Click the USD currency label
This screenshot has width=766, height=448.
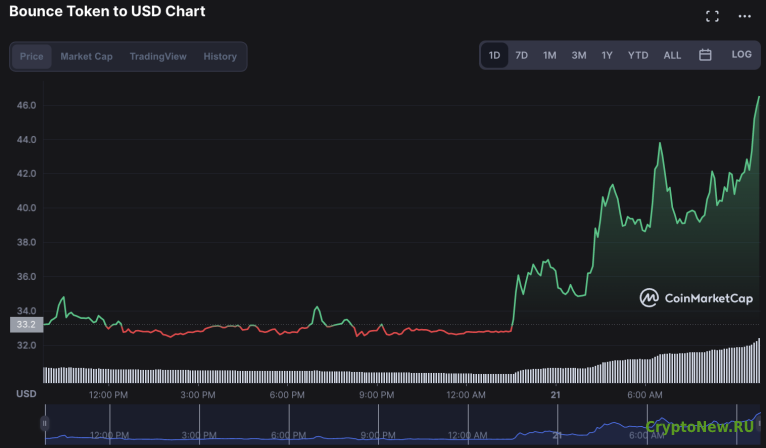tap(26, 394)
